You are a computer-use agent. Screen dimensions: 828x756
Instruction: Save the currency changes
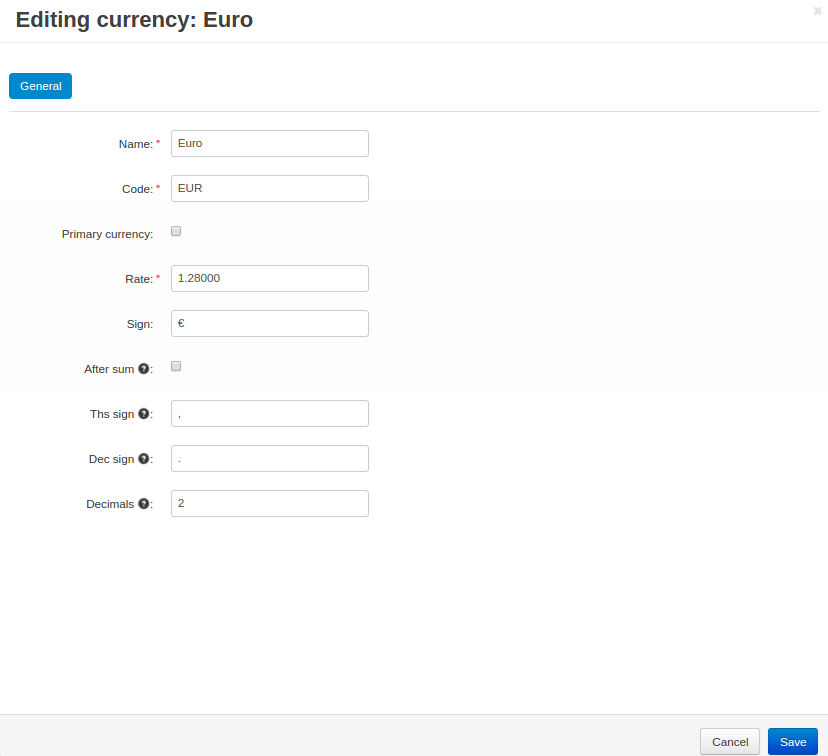pyautogui.click(x=793, y=742)
